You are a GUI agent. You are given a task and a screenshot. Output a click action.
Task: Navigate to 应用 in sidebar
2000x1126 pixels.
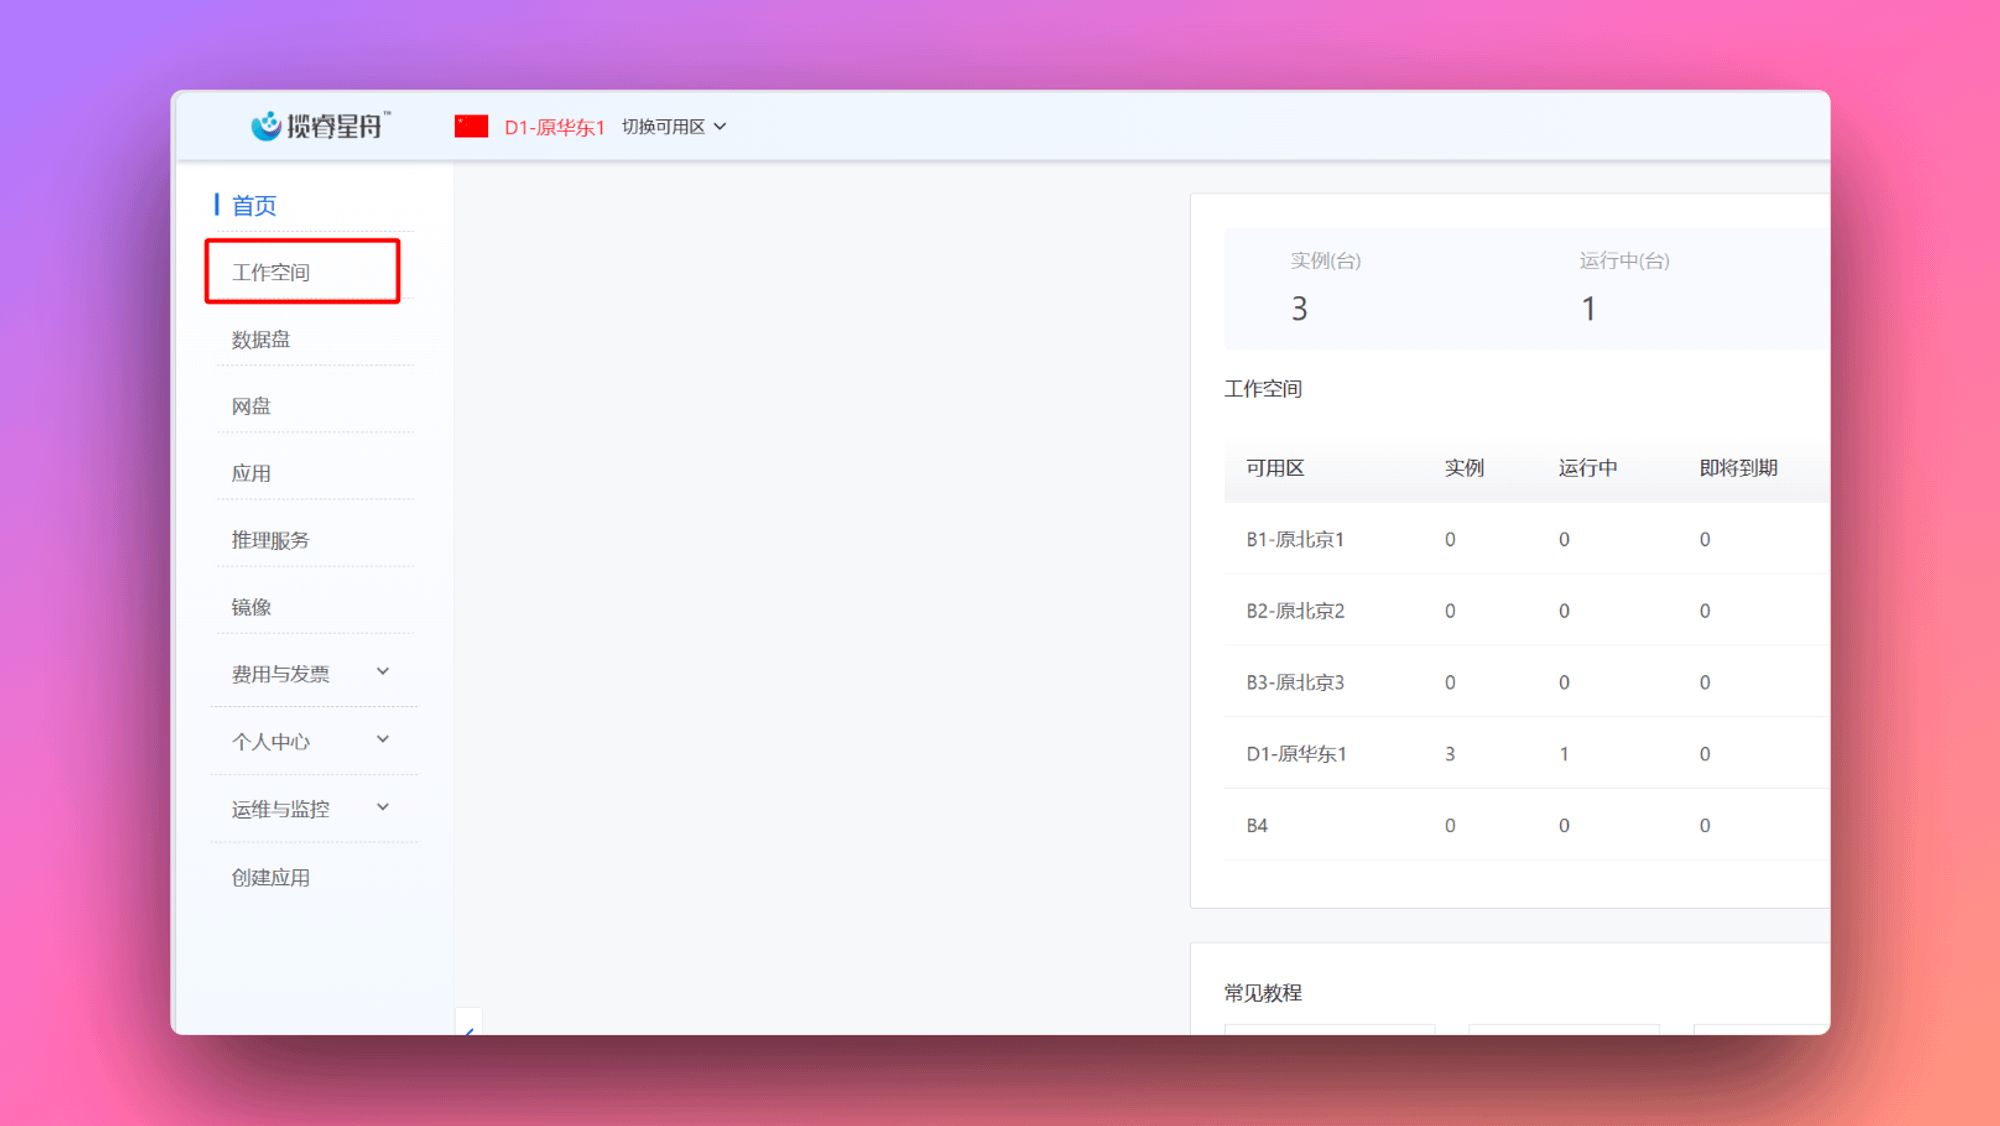coord(251,474)
